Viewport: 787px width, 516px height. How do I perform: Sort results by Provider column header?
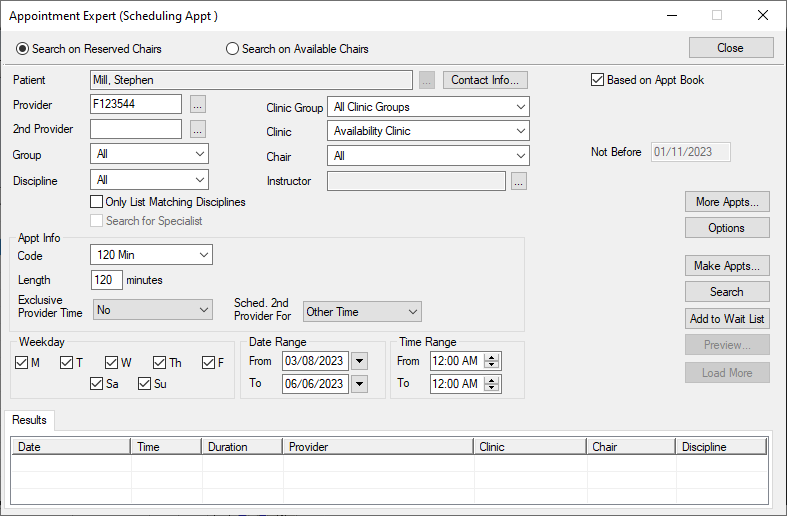(378, 447)
